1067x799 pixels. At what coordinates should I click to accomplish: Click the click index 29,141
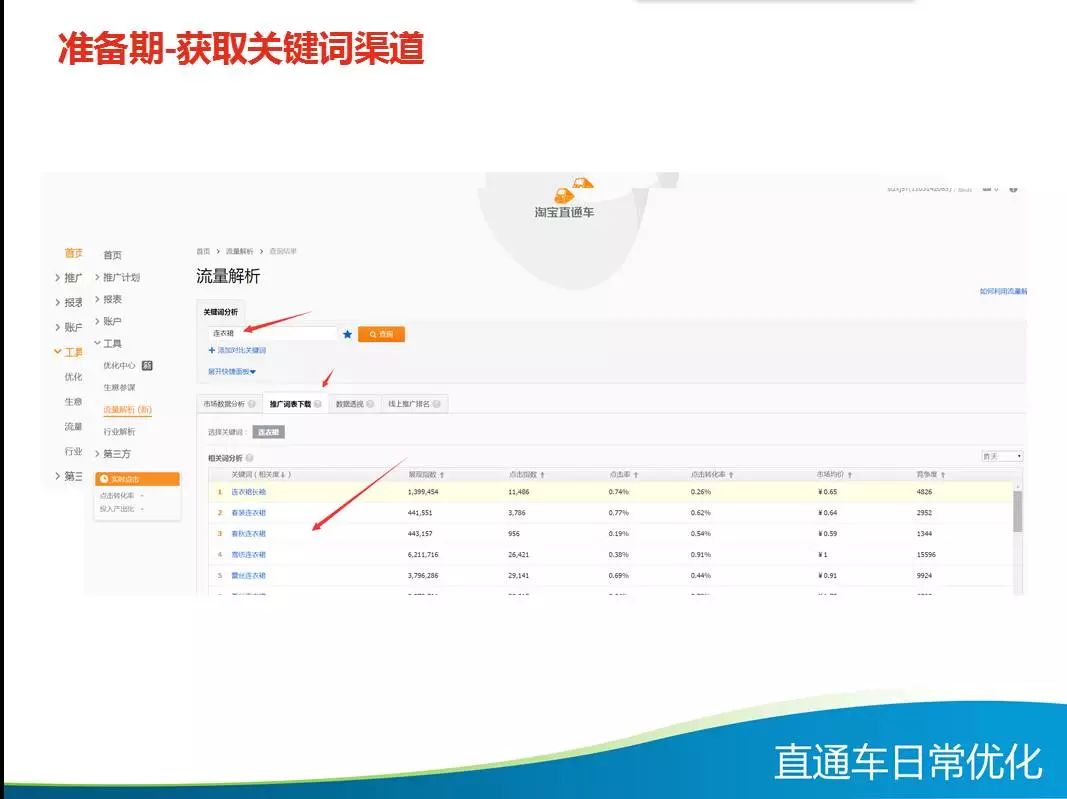click(519, 576)
